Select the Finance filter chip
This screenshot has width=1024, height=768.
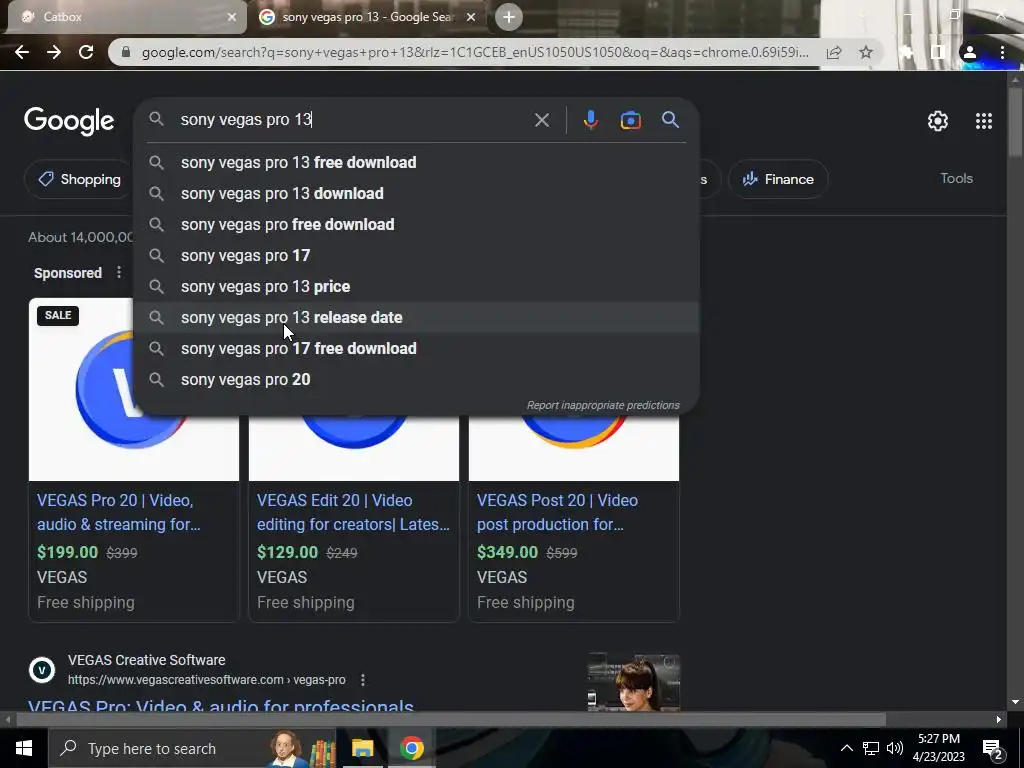click(x=778, y=179)
